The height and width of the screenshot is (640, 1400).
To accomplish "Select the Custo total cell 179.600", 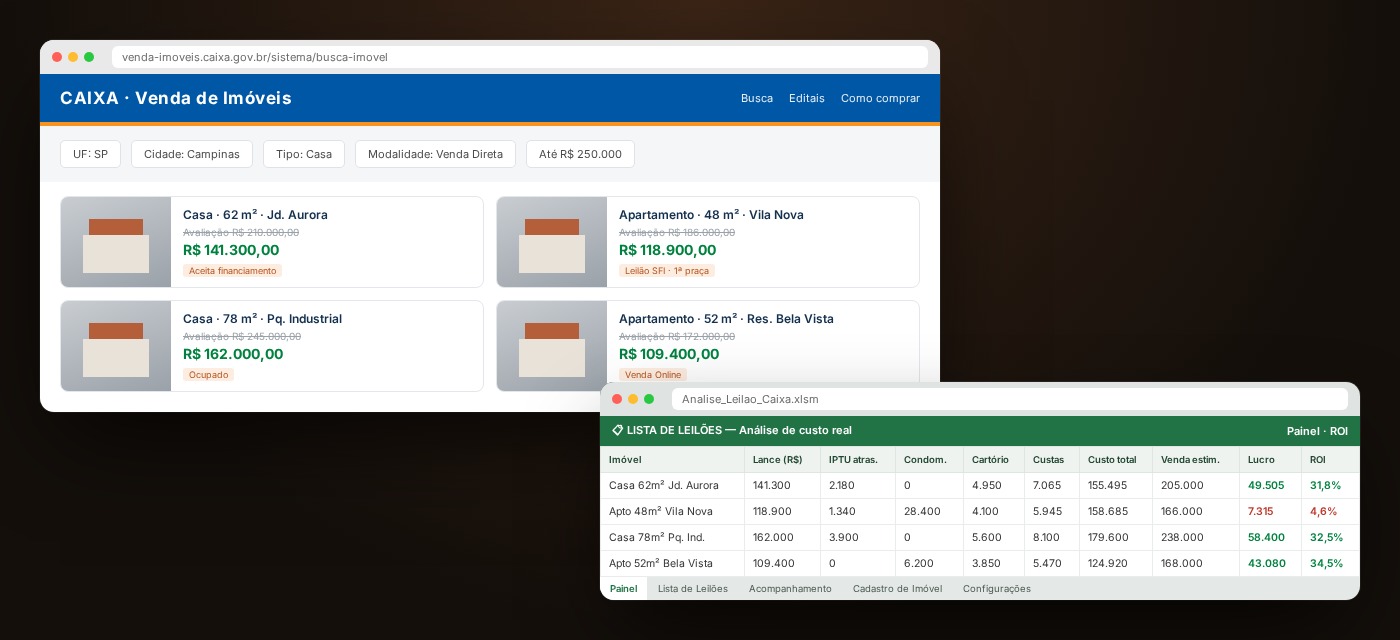I will [1116, 537].
